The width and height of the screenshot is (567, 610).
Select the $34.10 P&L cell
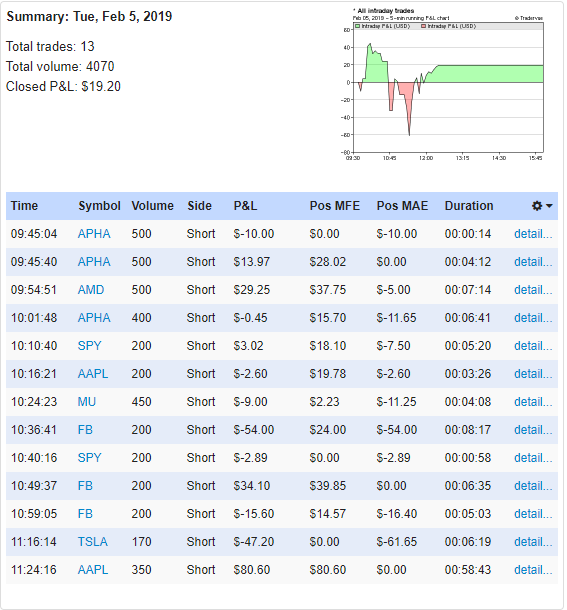coord(252,486)
